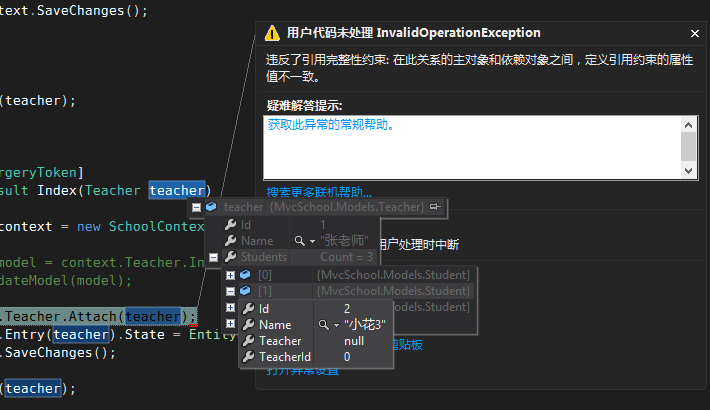Viewport: 710px width, 410px height.
Task: Select the student Id property value 2
Action: [x=347, y=309]
